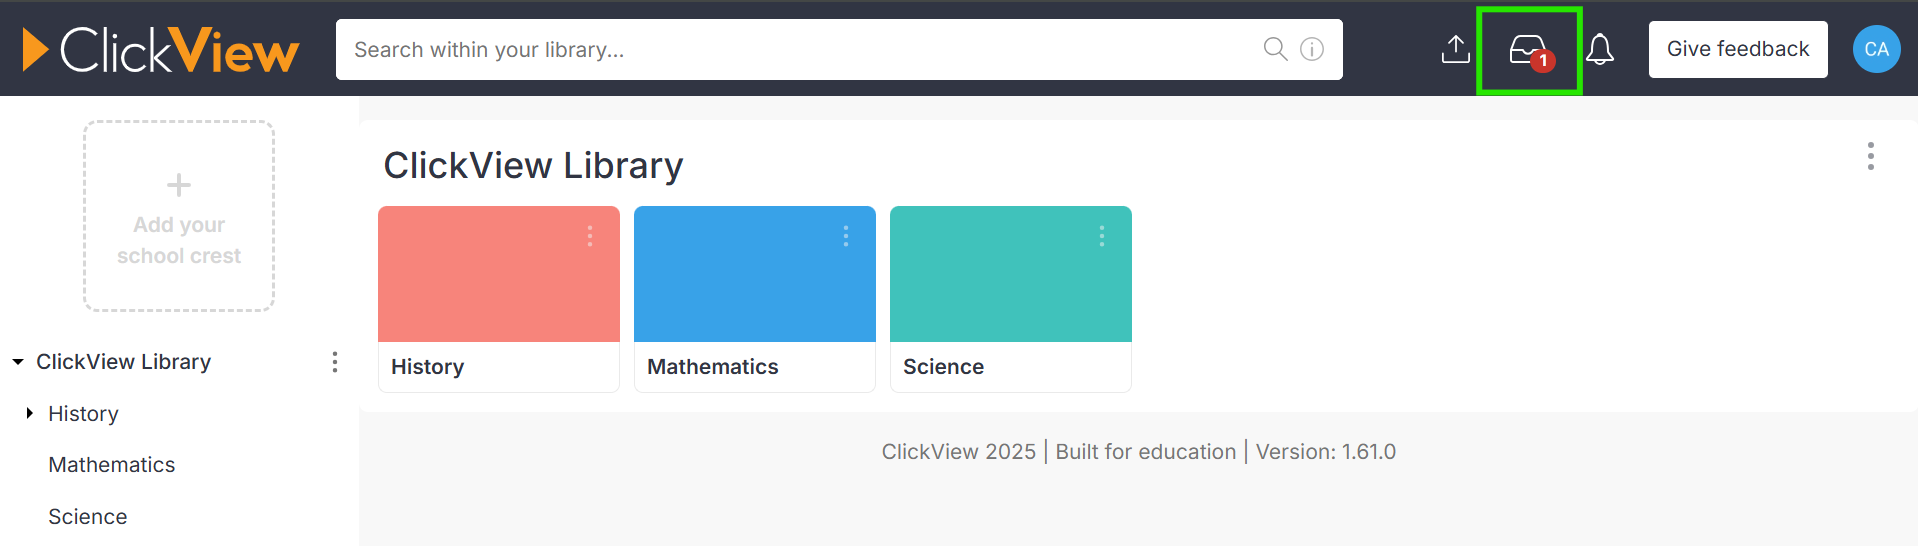Open the notifications bell
The image size is (1918, 546).
pos(1600,49)
